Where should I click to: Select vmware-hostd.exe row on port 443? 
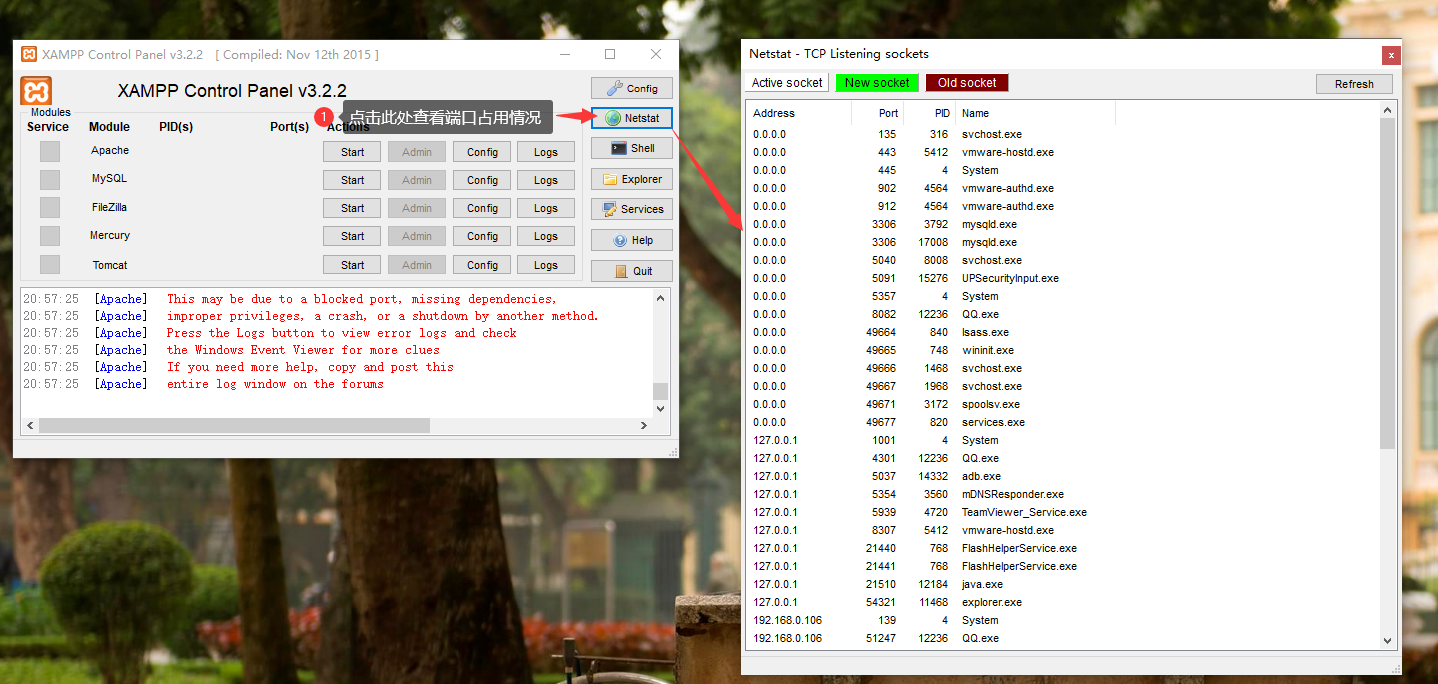1063,152
